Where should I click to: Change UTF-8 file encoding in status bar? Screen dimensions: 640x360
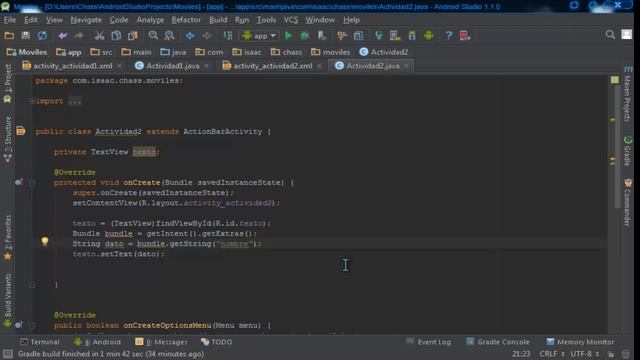584,354
